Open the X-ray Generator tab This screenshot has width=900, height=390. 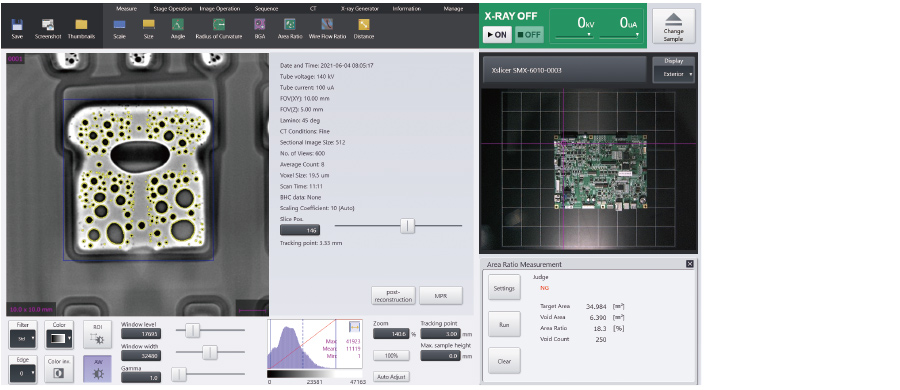coord(360,9)
